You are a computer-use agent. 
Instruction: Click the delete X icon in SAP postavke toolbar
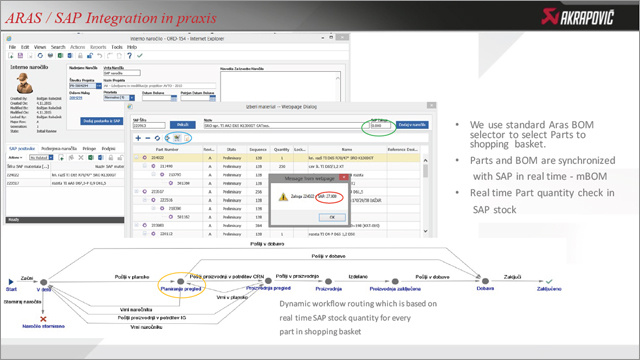click(81, 158)
